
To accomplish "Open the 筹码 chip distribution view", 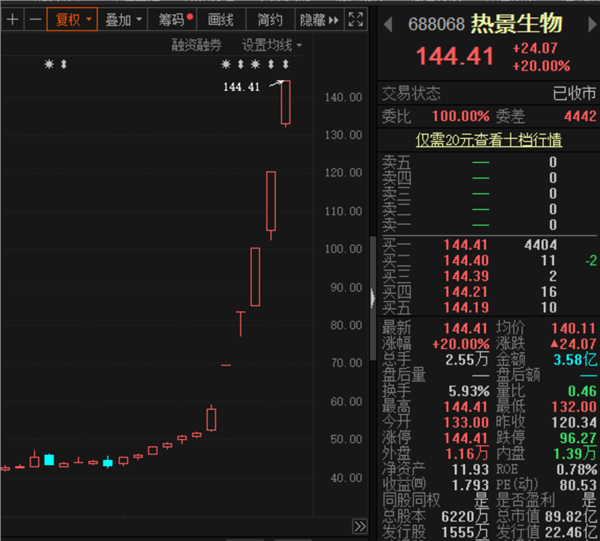I will click(171, 19).
